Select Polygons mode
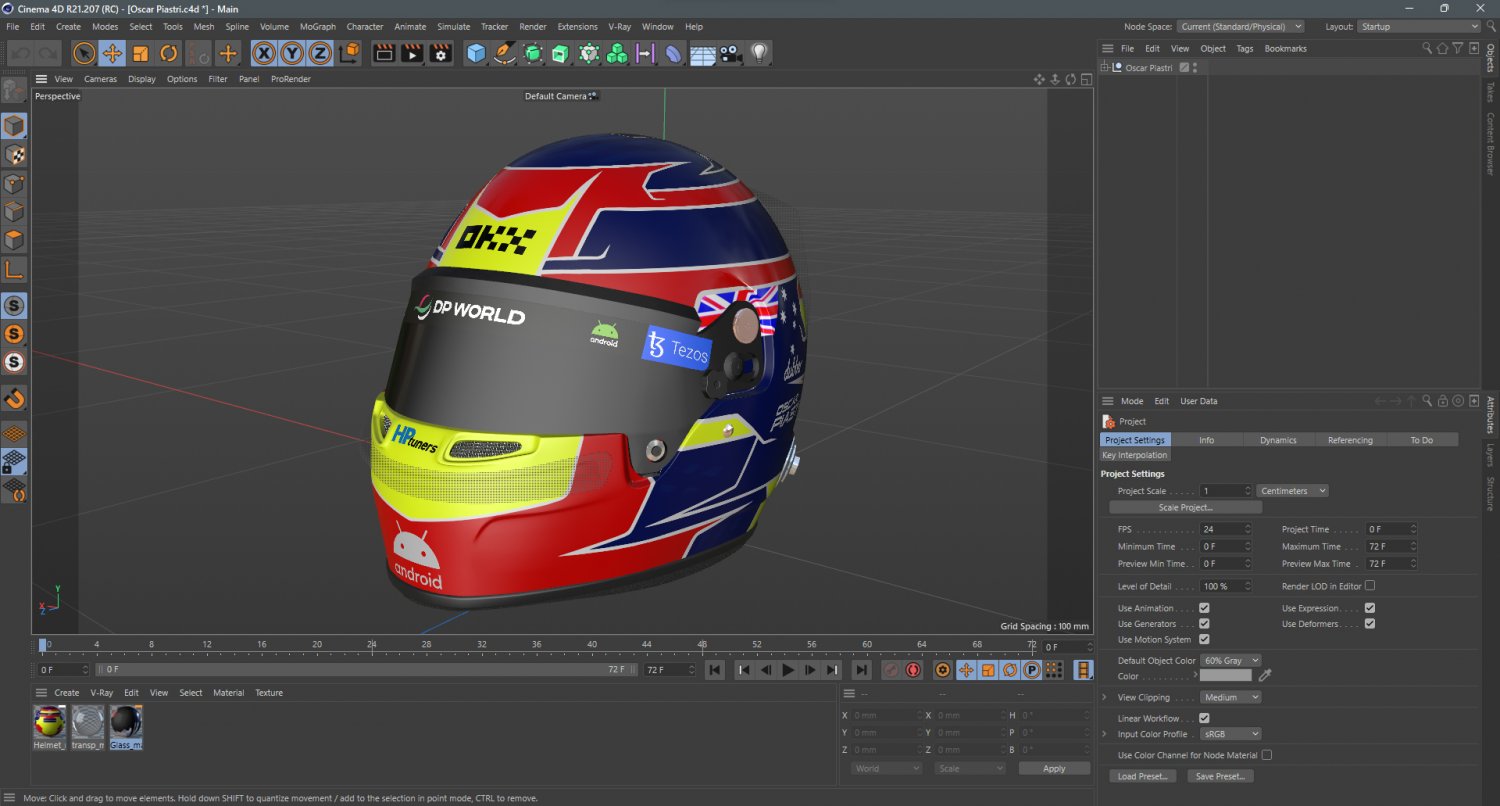The height and width of the screenshot is (806, 1500). click(x=14, y=241)
